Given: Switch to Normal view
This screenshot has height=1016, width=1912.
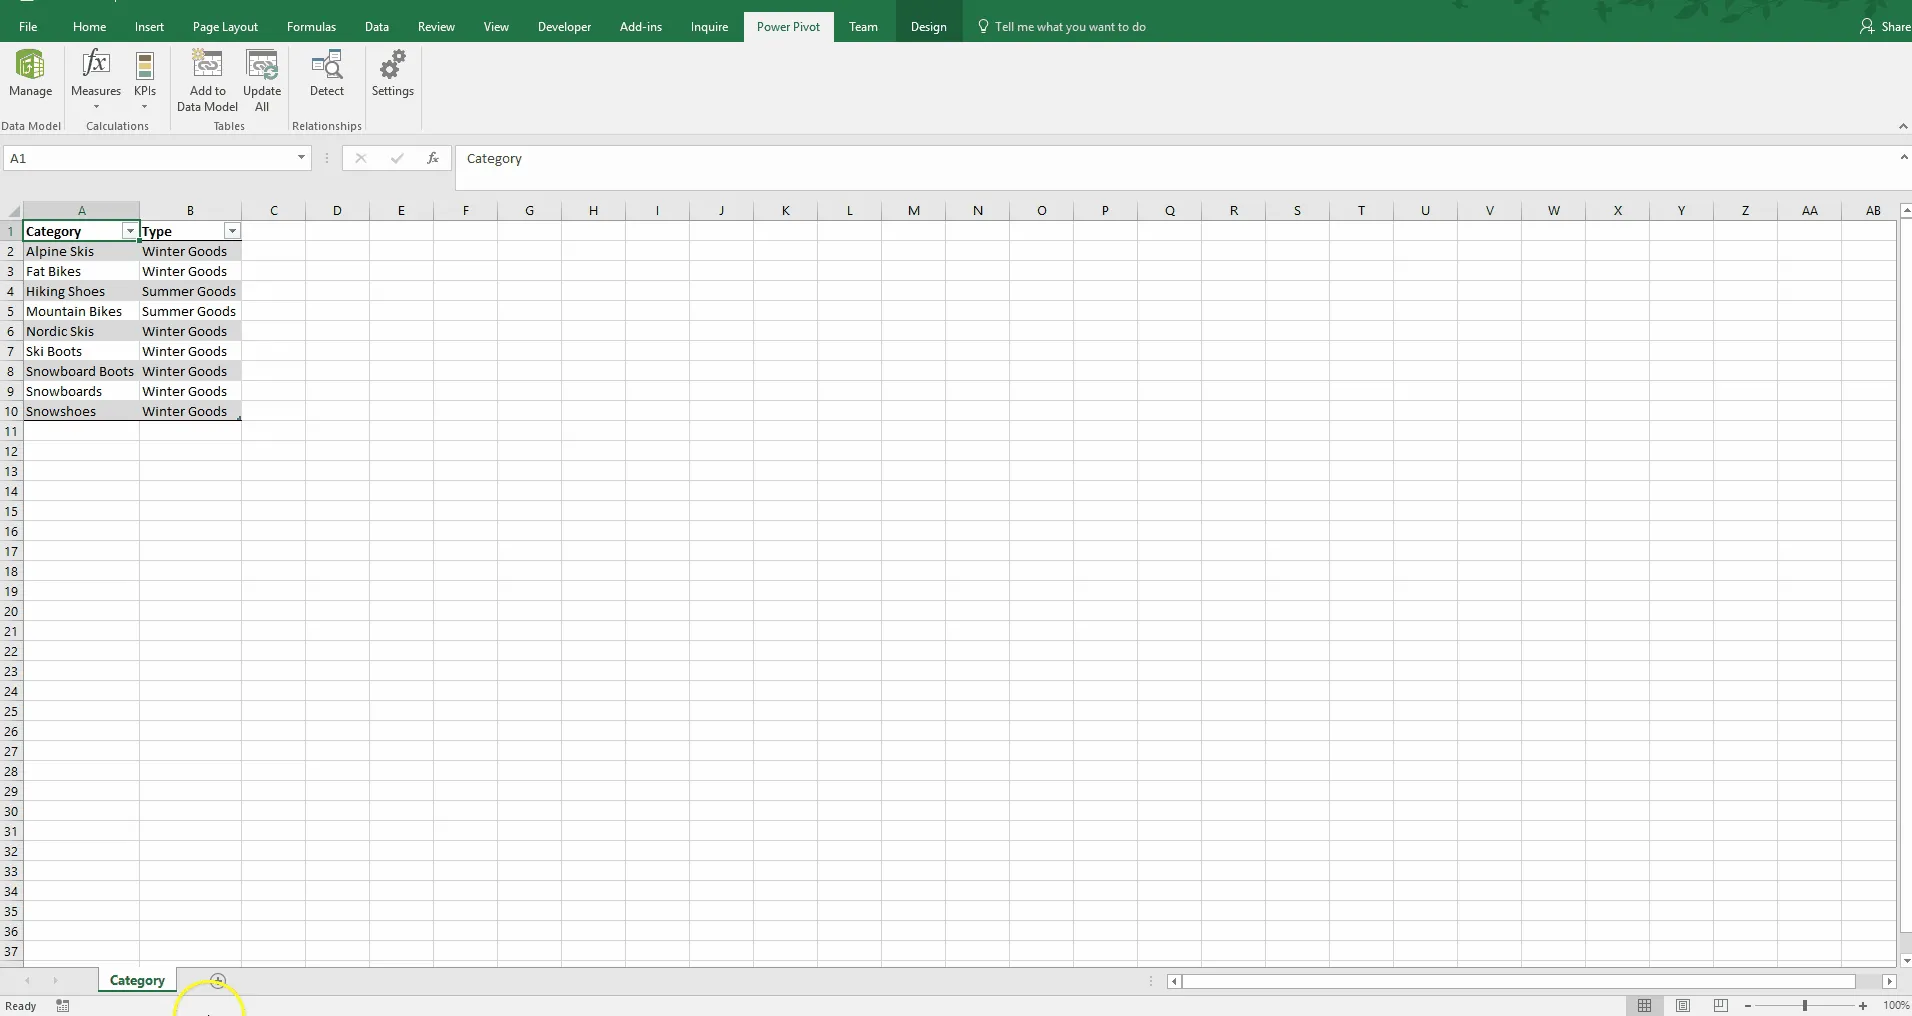Looking at the screenshot, I should (1645, 1006).
